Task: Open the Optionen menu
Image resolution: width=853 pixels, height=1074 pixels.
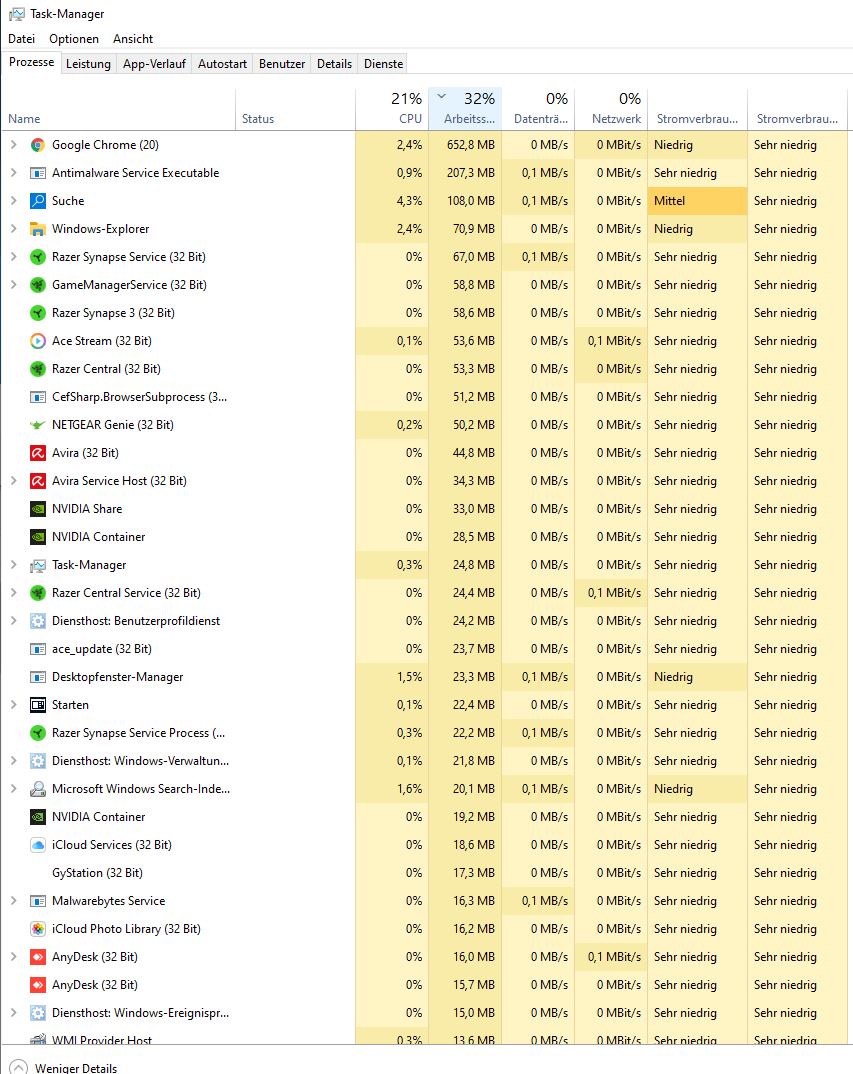Action: [x=74, y=39]
